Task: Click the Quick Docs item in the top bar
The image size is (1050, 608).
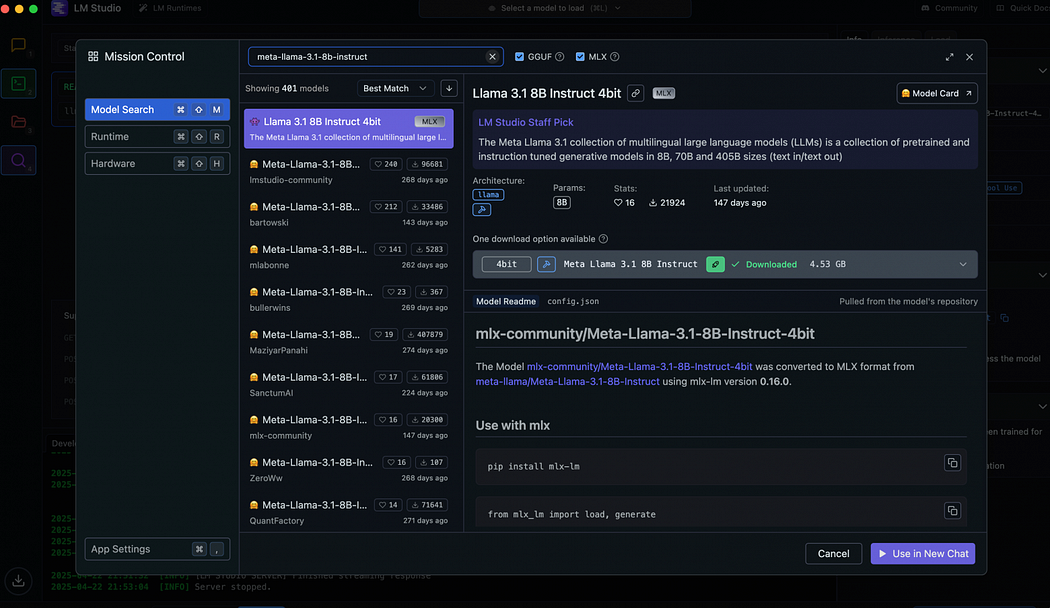Action: [x=1025, y=8]
